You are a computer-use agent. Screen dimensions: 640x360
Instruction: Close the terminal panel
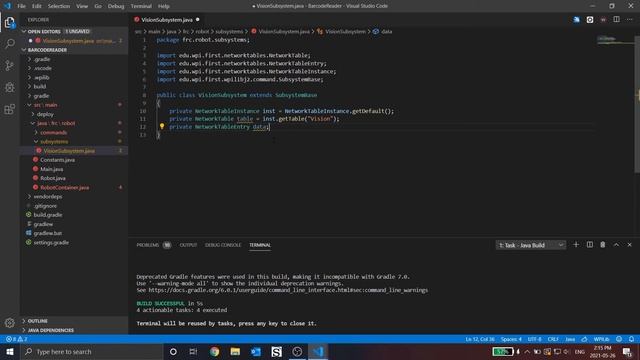tap(629, 244)
